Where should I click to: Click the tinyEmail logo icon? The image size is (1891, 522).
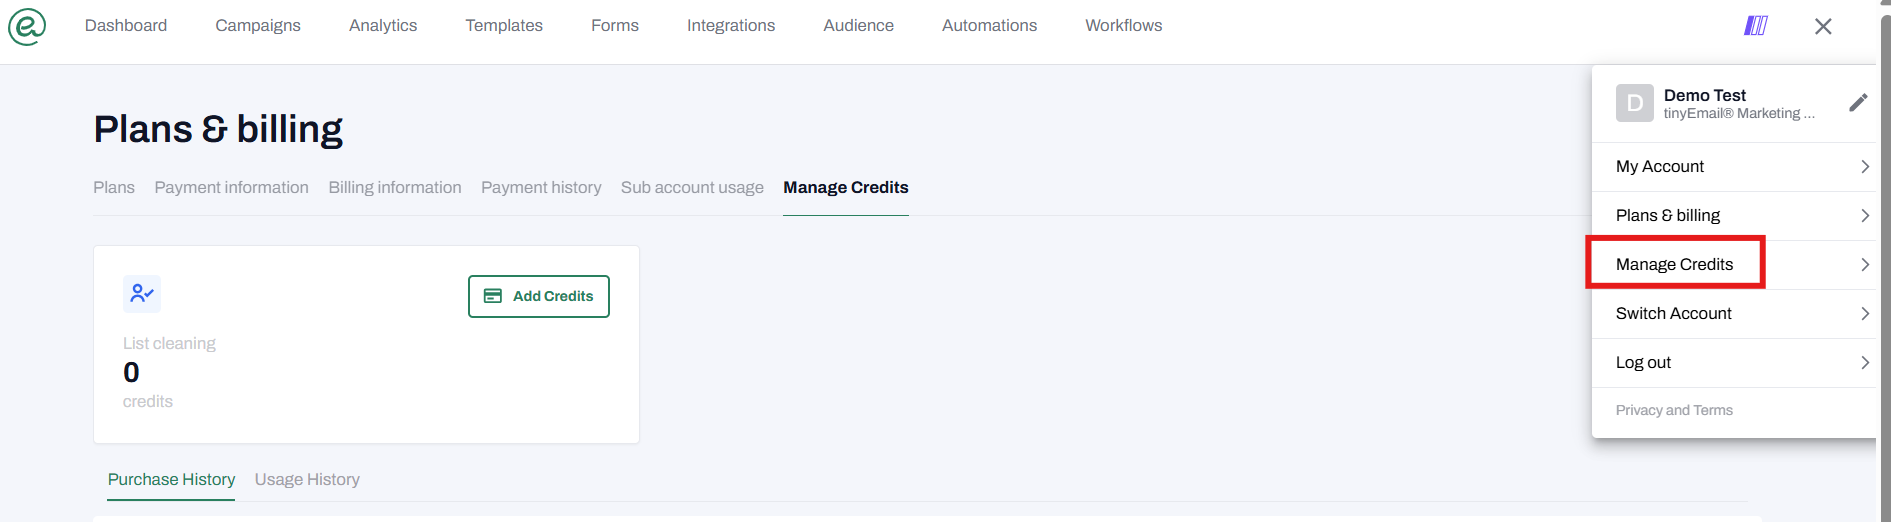[x=27, y=27]
